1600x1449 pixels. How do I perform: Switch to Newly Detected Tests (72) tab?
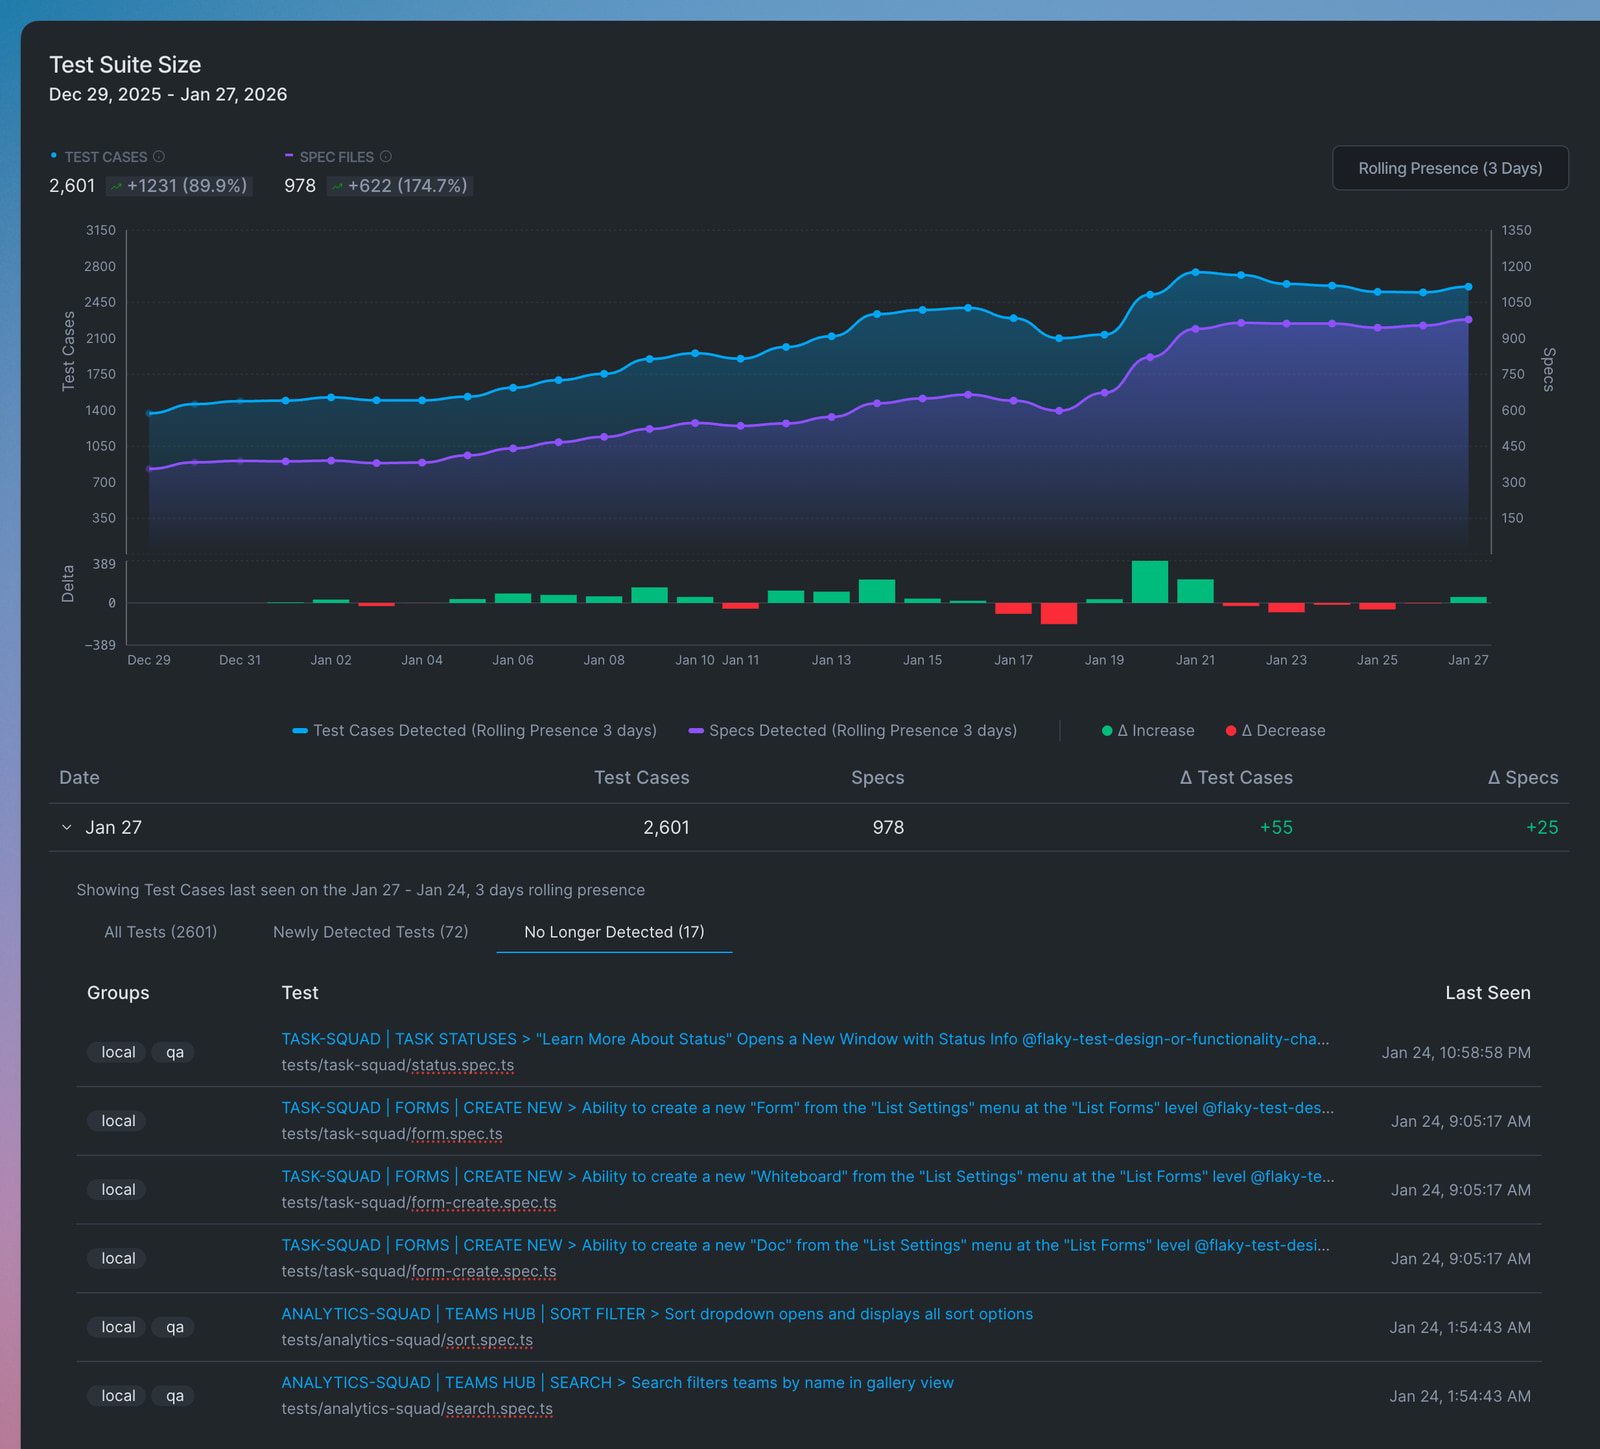[371, 932]
